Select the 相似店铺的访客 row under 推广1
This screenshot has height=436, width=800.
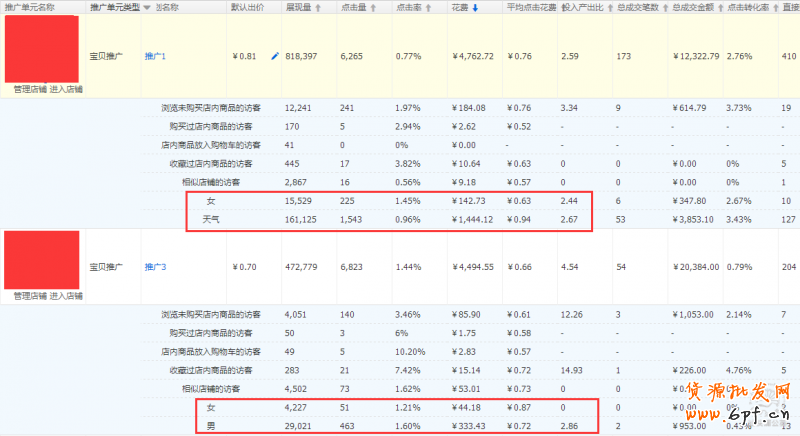(x=211, y=182)
